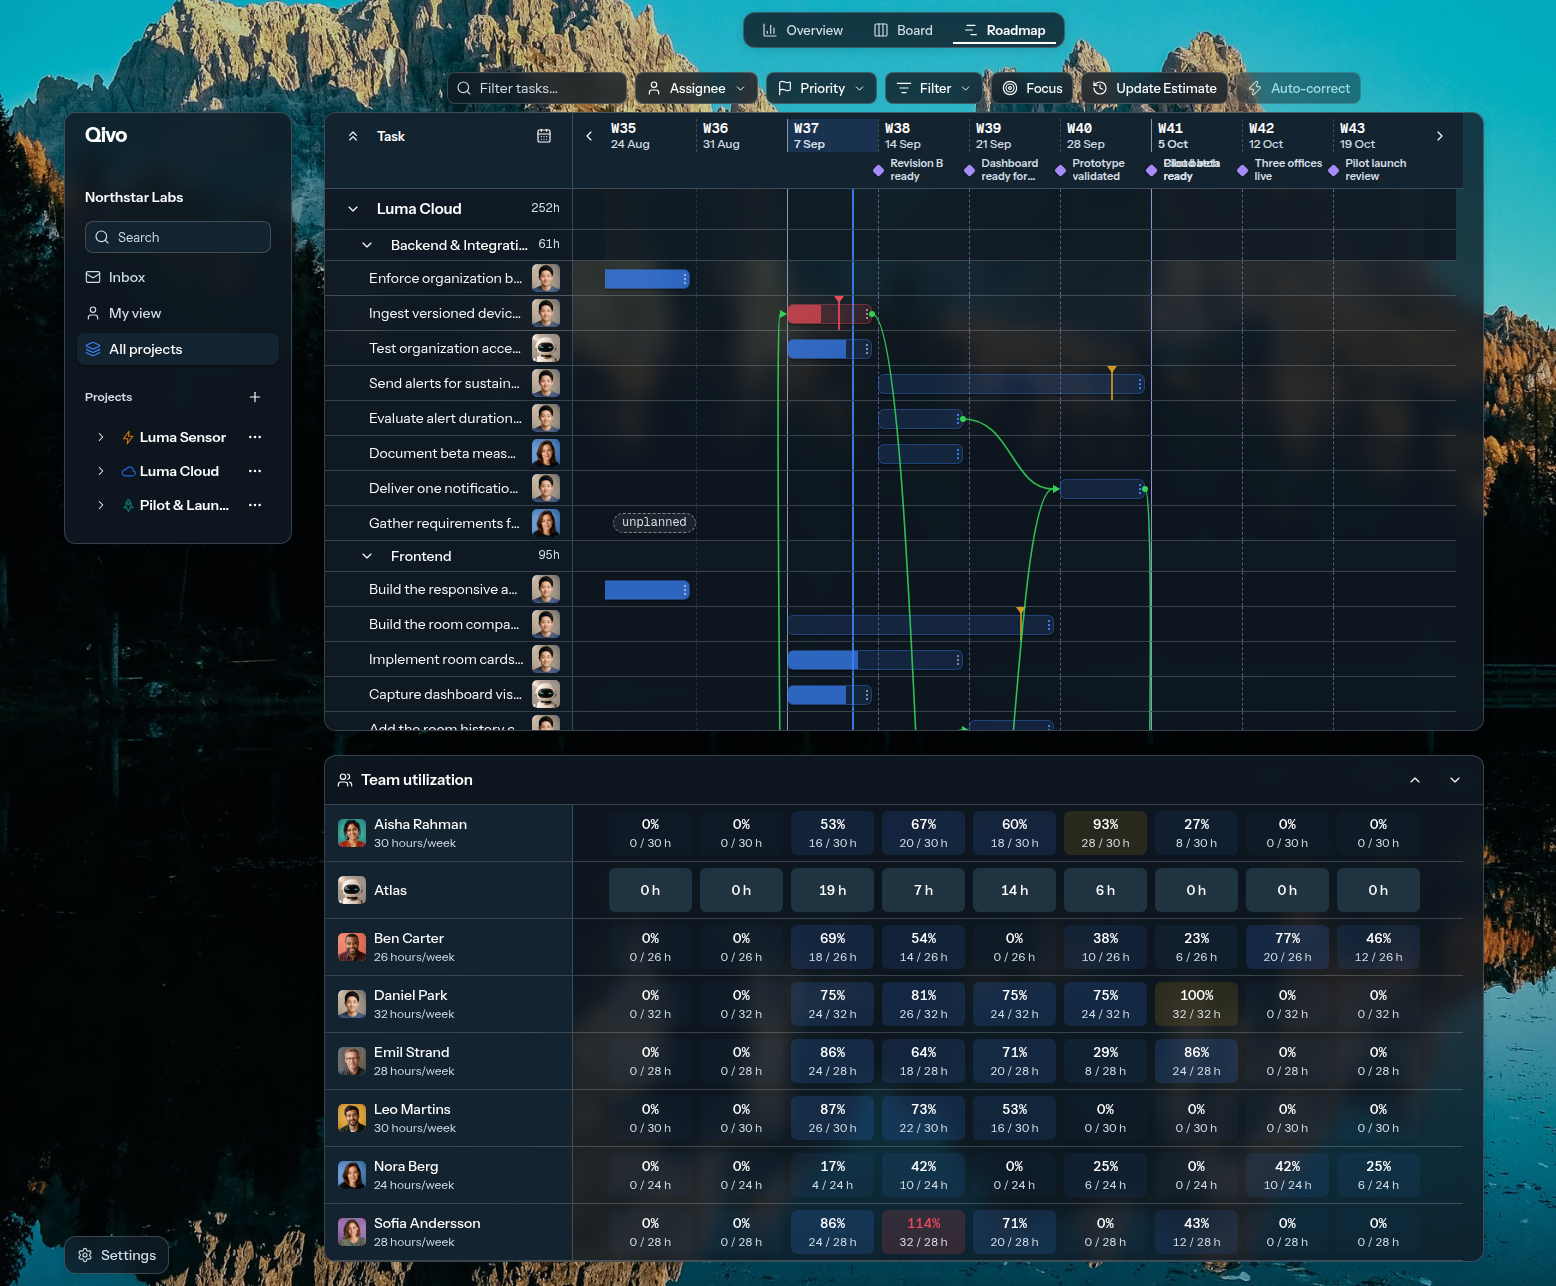Go to previous weeks in timeline
The height and width of the screenshot is (1286, 1556).
(589, 136)
